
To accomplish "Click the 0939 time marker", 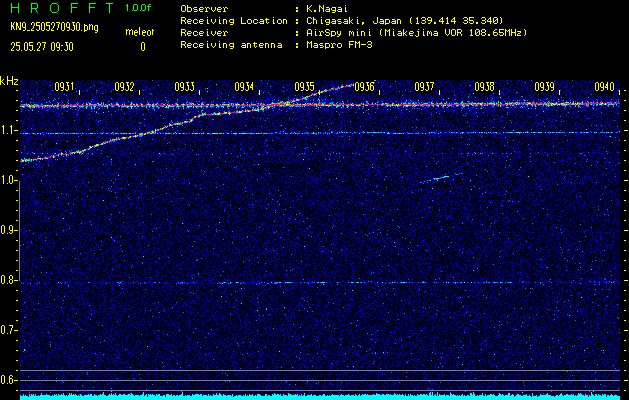I will tap(544, 87).
